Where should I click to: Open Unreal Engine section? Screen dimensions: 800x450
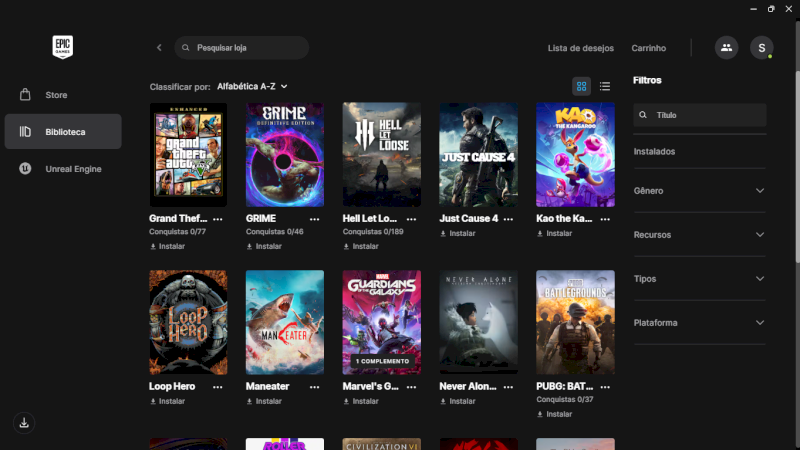(63, 169)
